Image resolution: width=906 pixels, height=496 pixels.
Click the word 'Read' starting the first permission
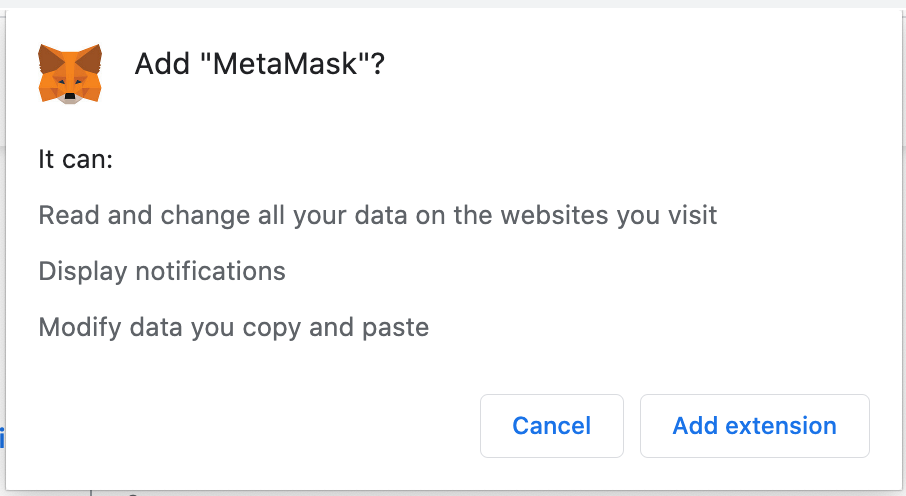pyautogui.click(x=63, y=215)
